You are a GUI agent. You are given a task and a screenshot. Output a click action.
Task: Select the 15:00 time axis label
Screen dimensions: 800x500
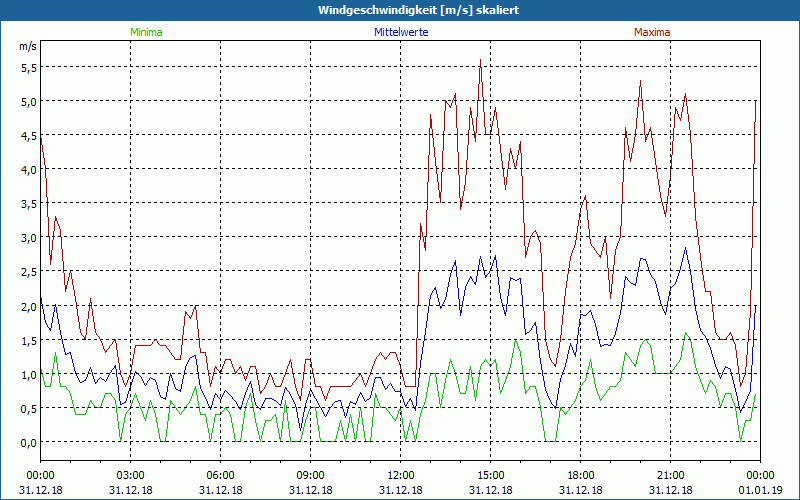(x=491, y=475)
